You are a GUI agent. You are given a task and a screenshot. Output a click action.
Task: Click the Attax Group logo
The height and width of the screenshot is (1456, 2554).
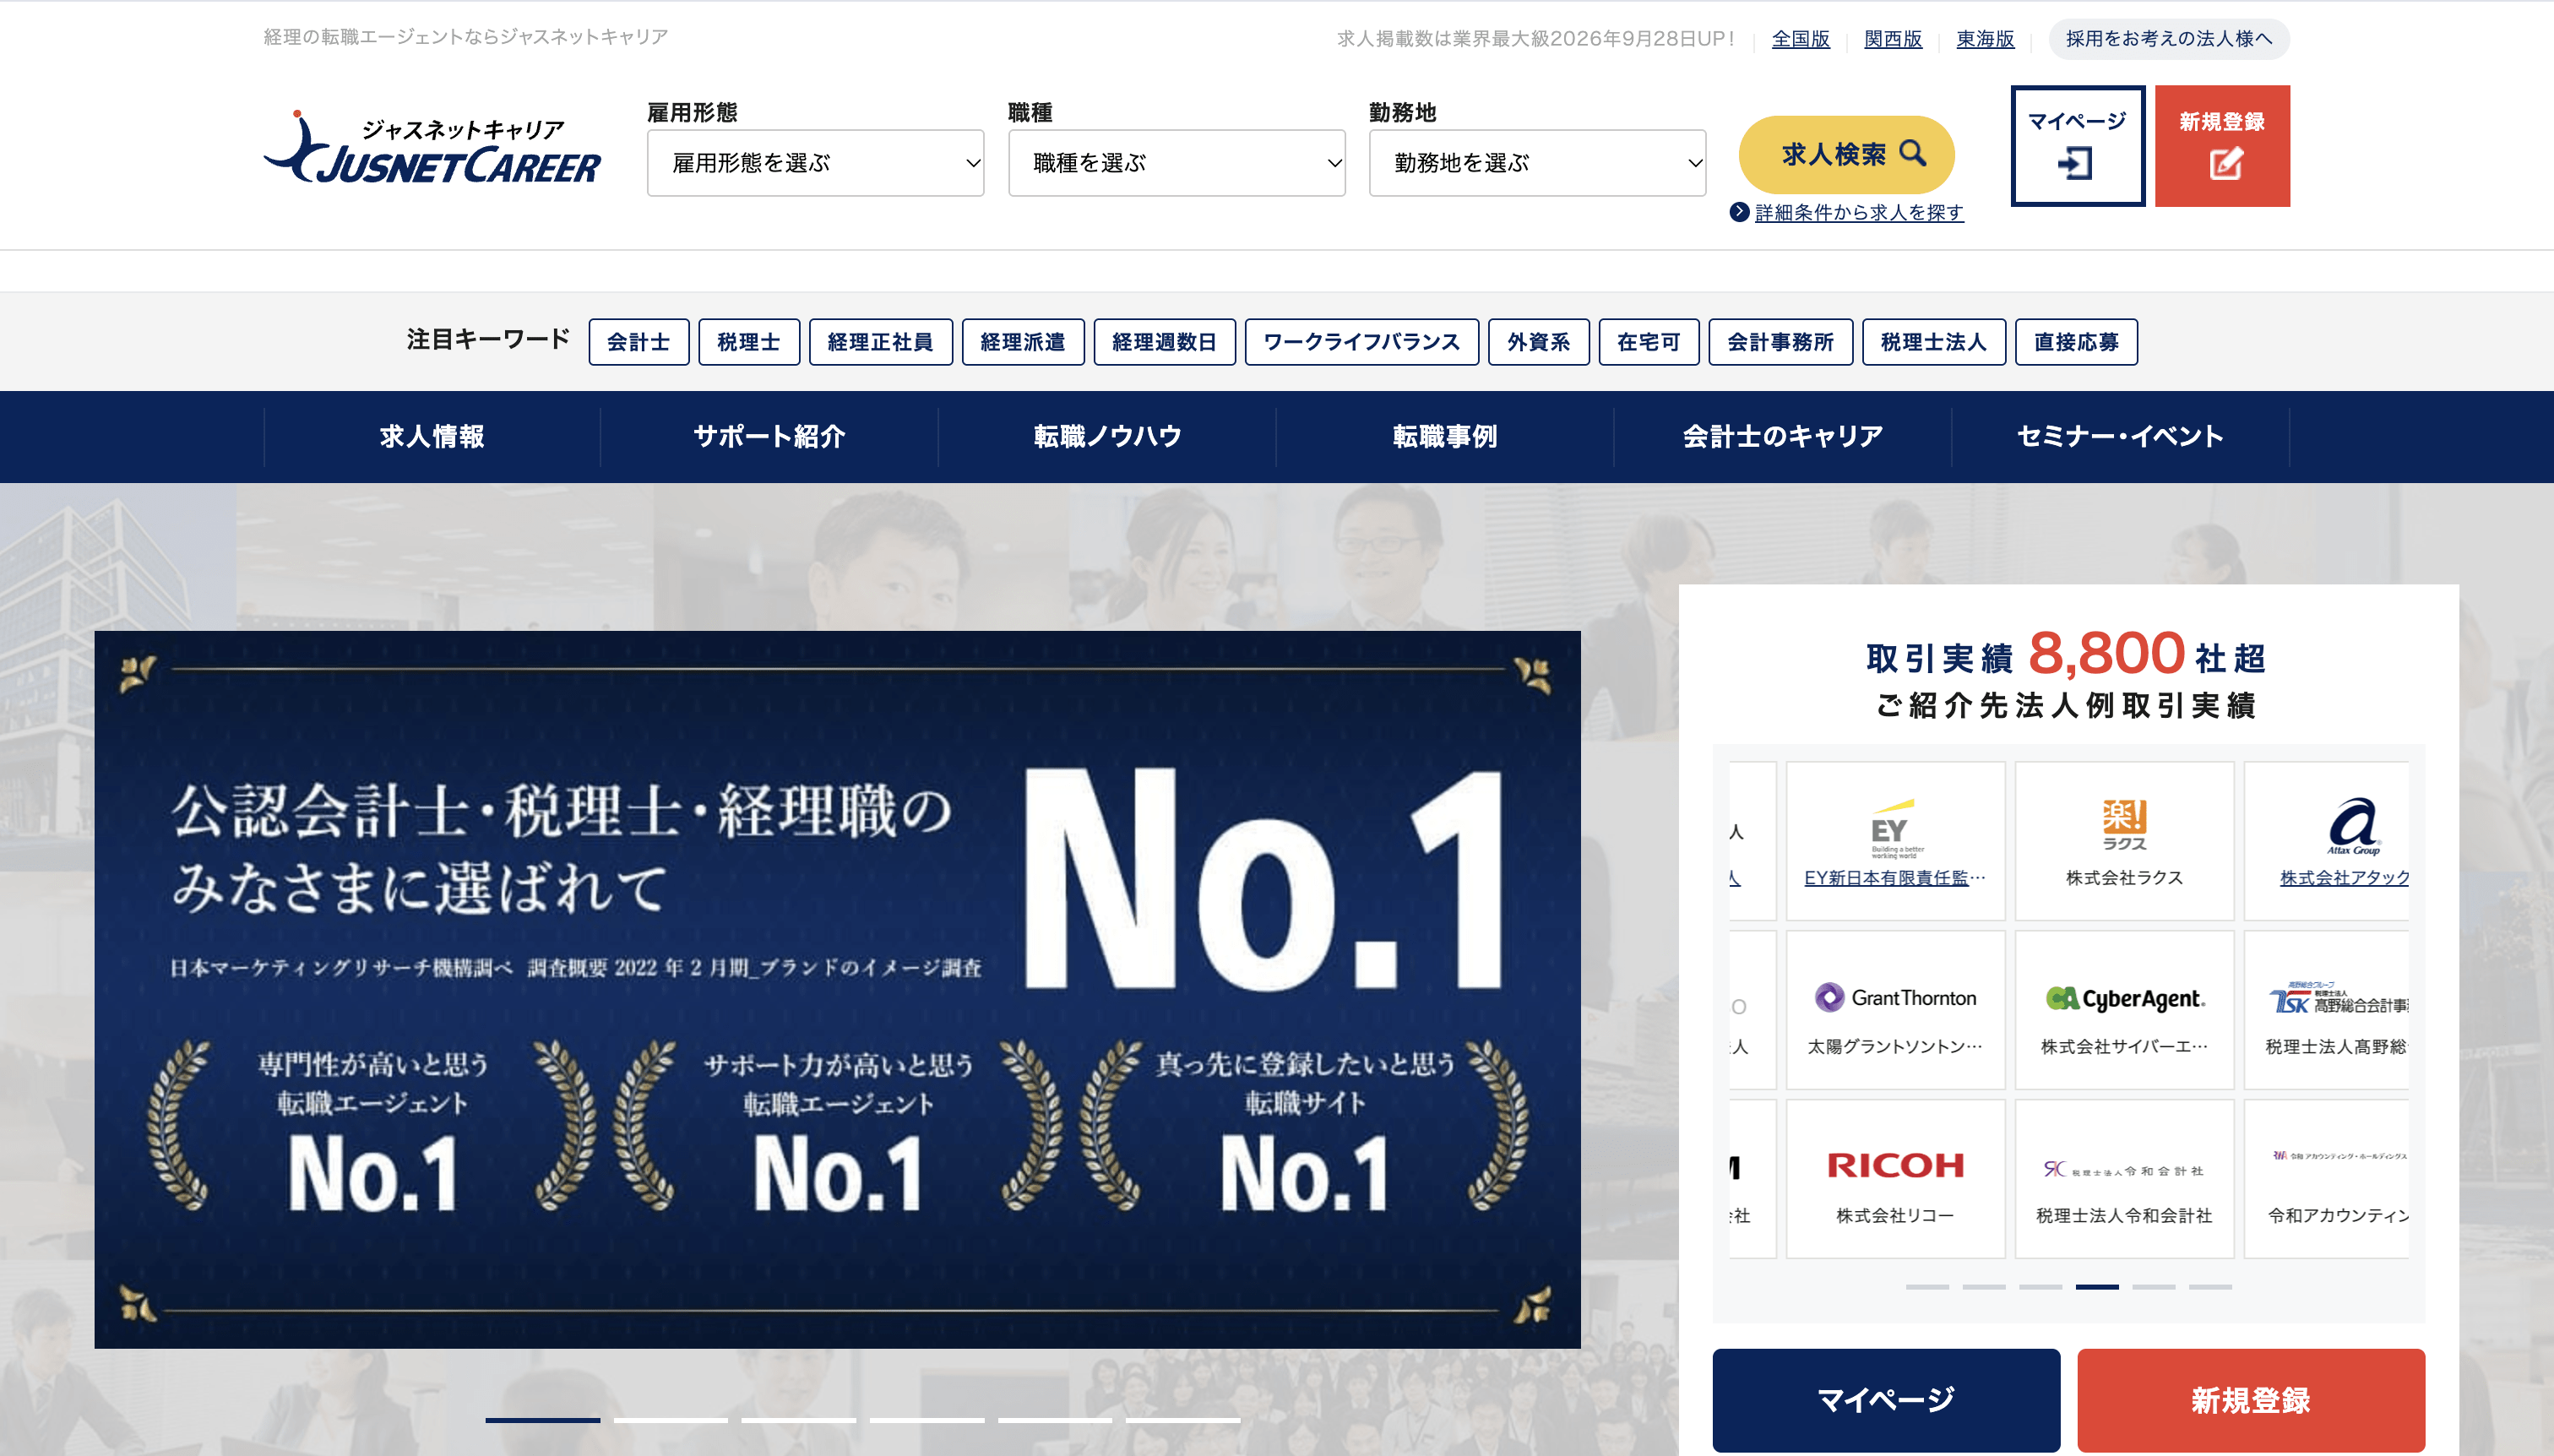(2353, 826)
